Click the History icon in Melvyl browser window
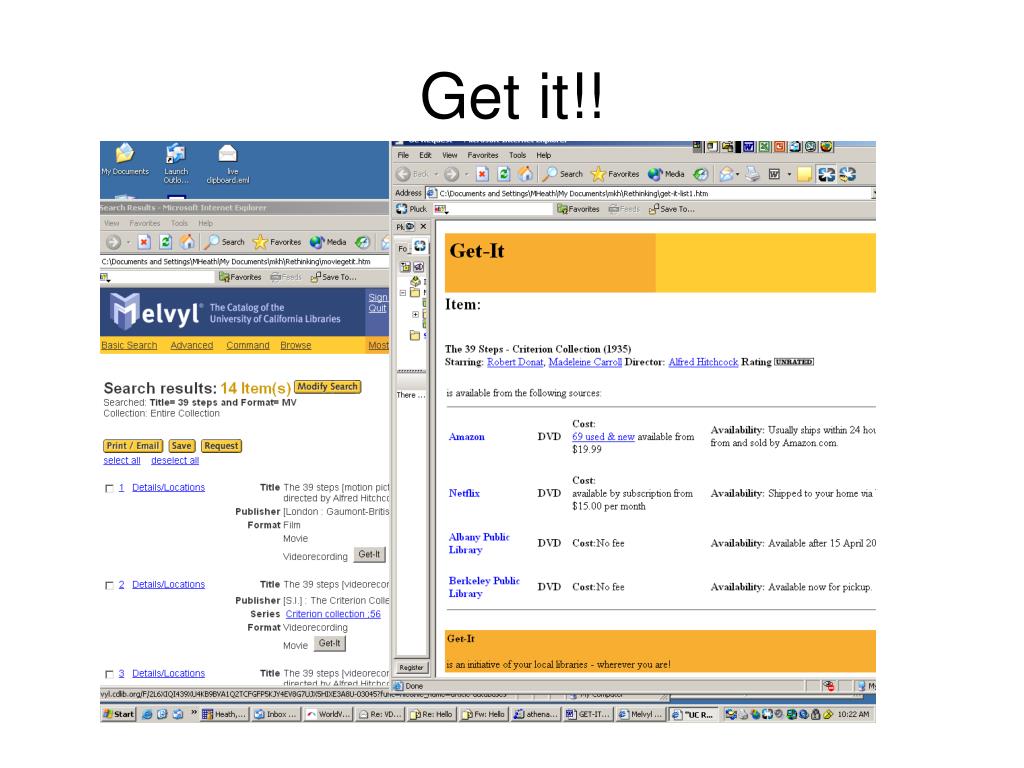1024x768 pixels. [x=362, y=242]
